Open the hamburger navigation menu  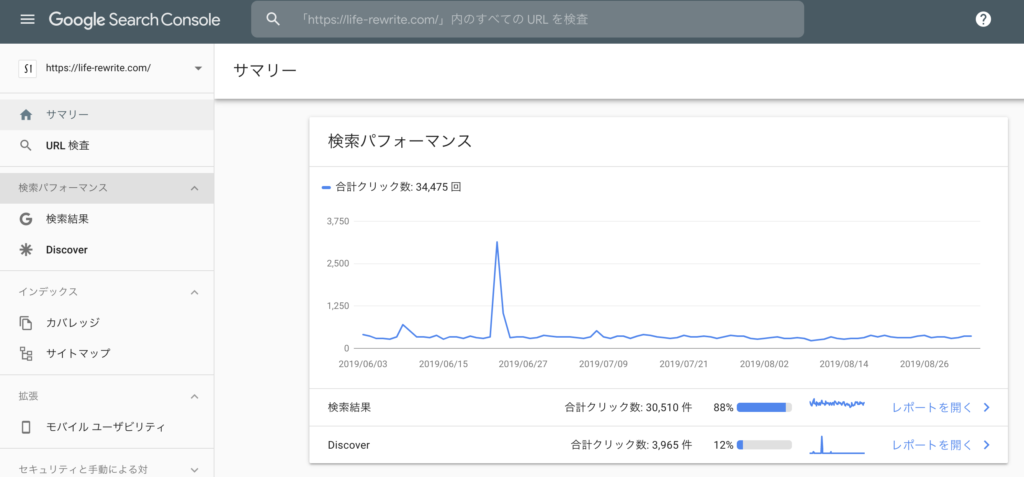[27, 19]
